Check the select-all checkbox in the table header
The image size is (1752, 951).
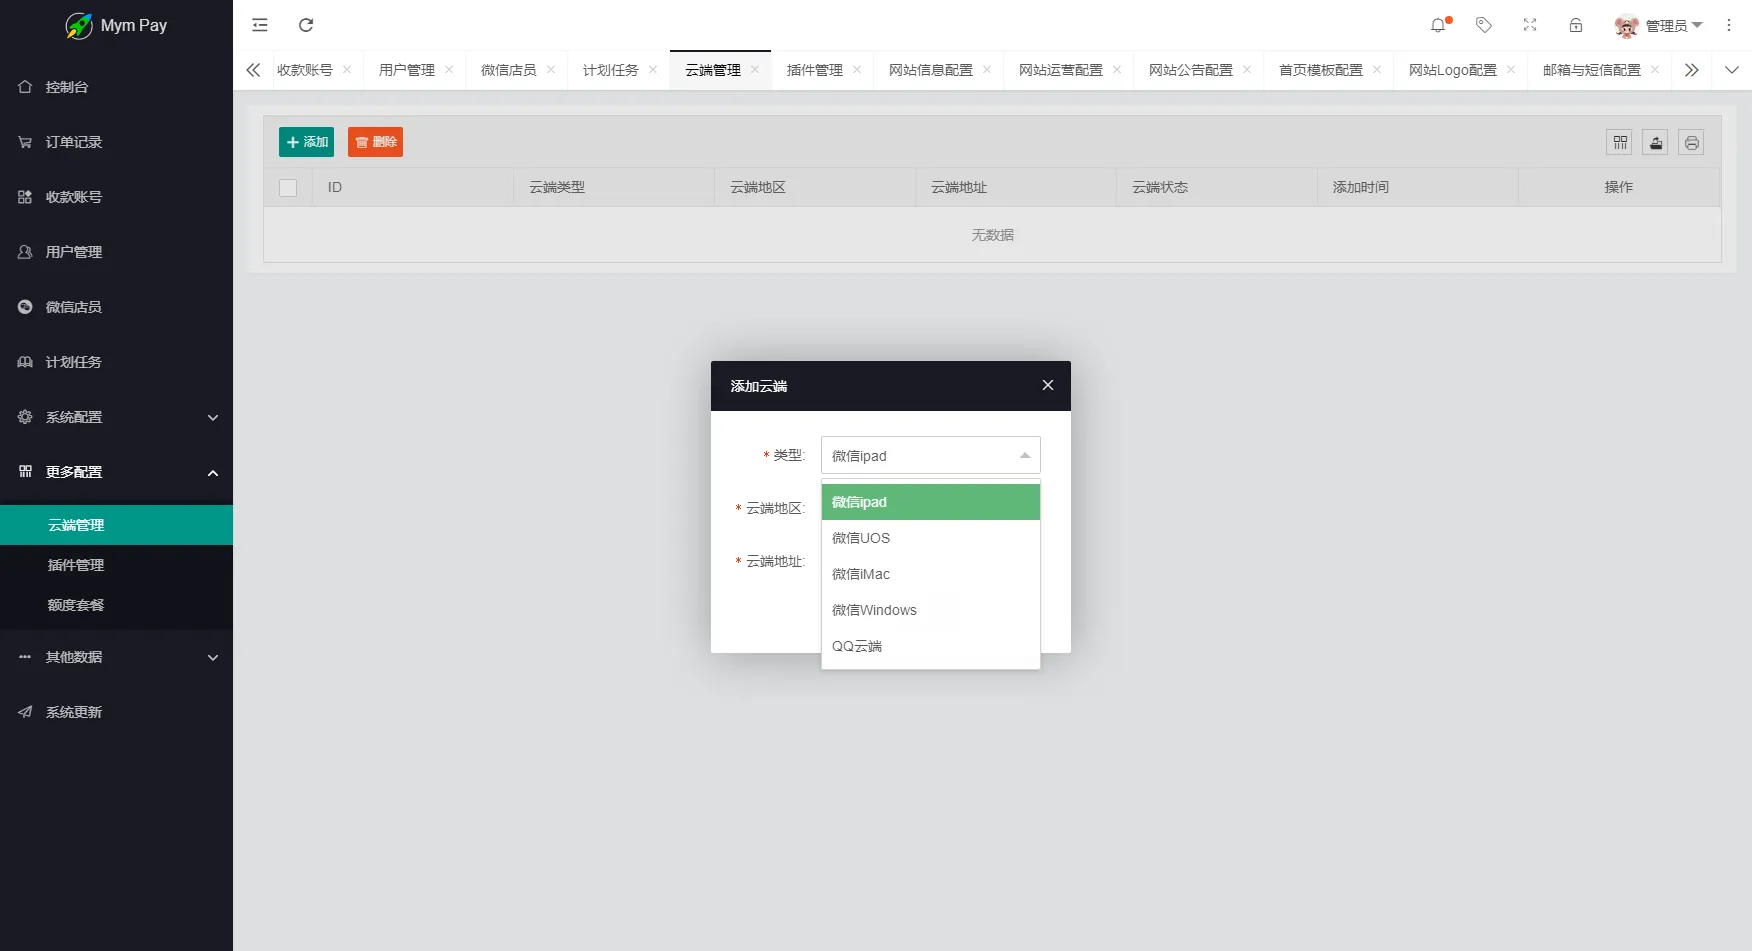(x=288, y=187)
